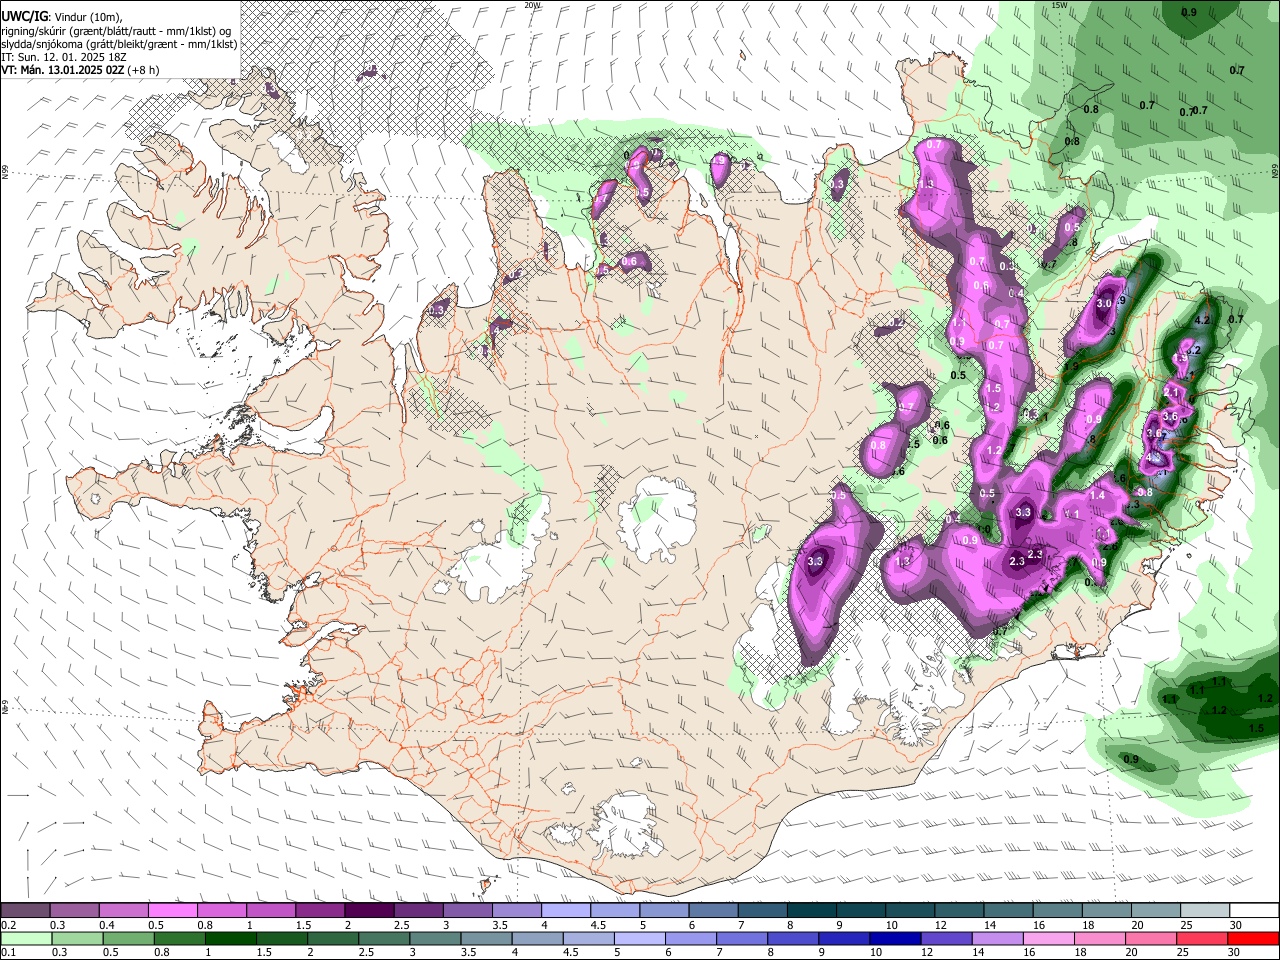Click the 15W longitude label
Image resolution: width=1280 pixels, height=960 pixels.
coord(1060,5)
